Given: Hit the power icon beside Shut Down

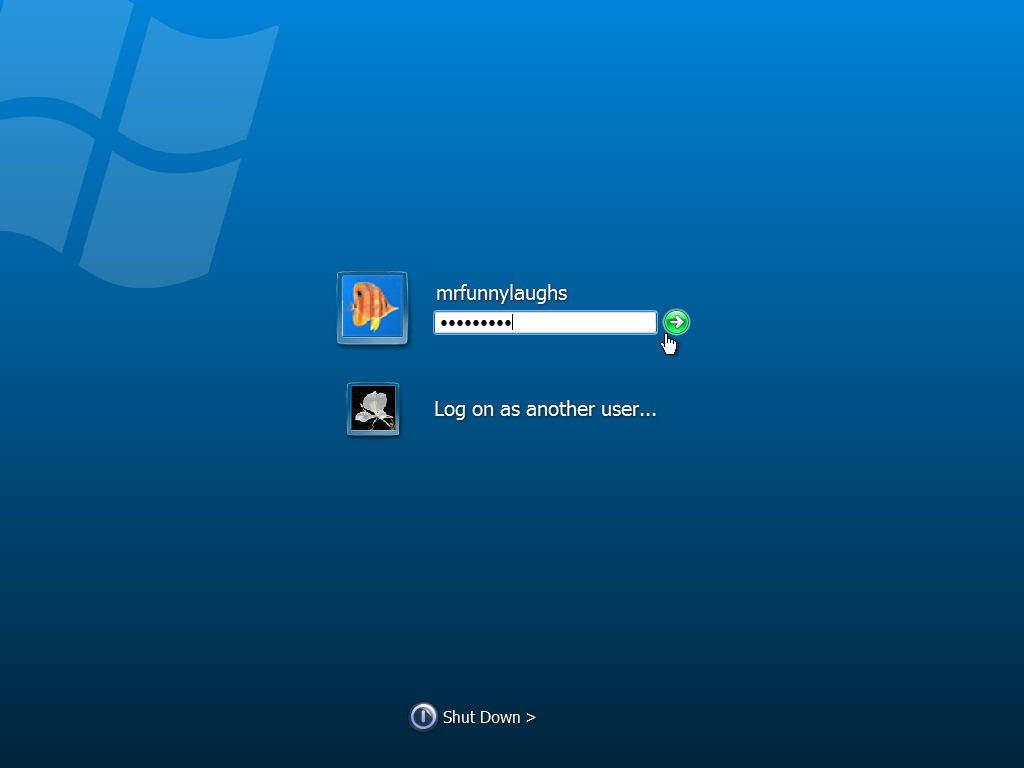Looking at the screenshot, I should 423,716.
